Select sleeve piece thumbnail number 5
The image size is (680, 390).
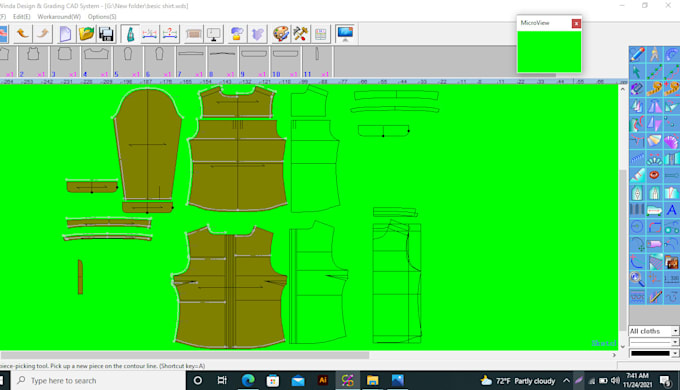(x=128, y=62)
